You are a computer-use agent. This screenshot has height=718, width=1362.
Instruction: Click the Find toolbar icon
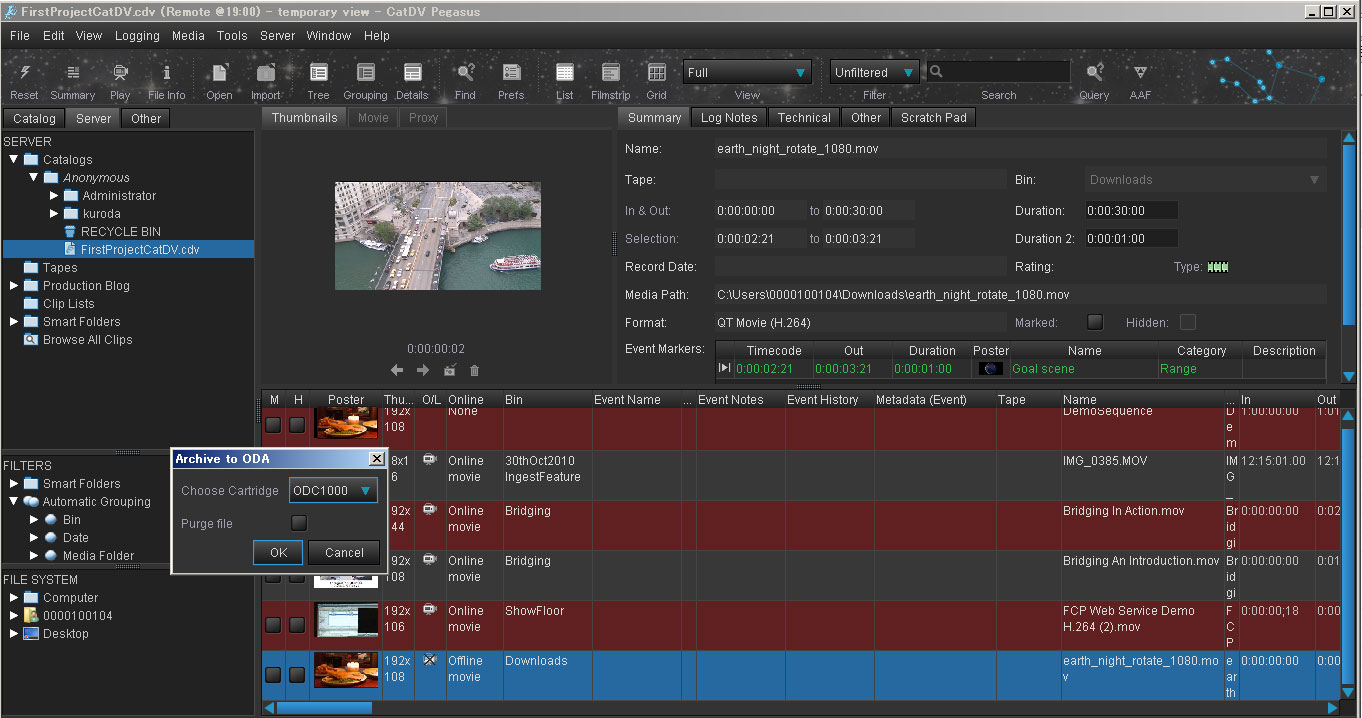pyautogui.click(x=465, y=73)
